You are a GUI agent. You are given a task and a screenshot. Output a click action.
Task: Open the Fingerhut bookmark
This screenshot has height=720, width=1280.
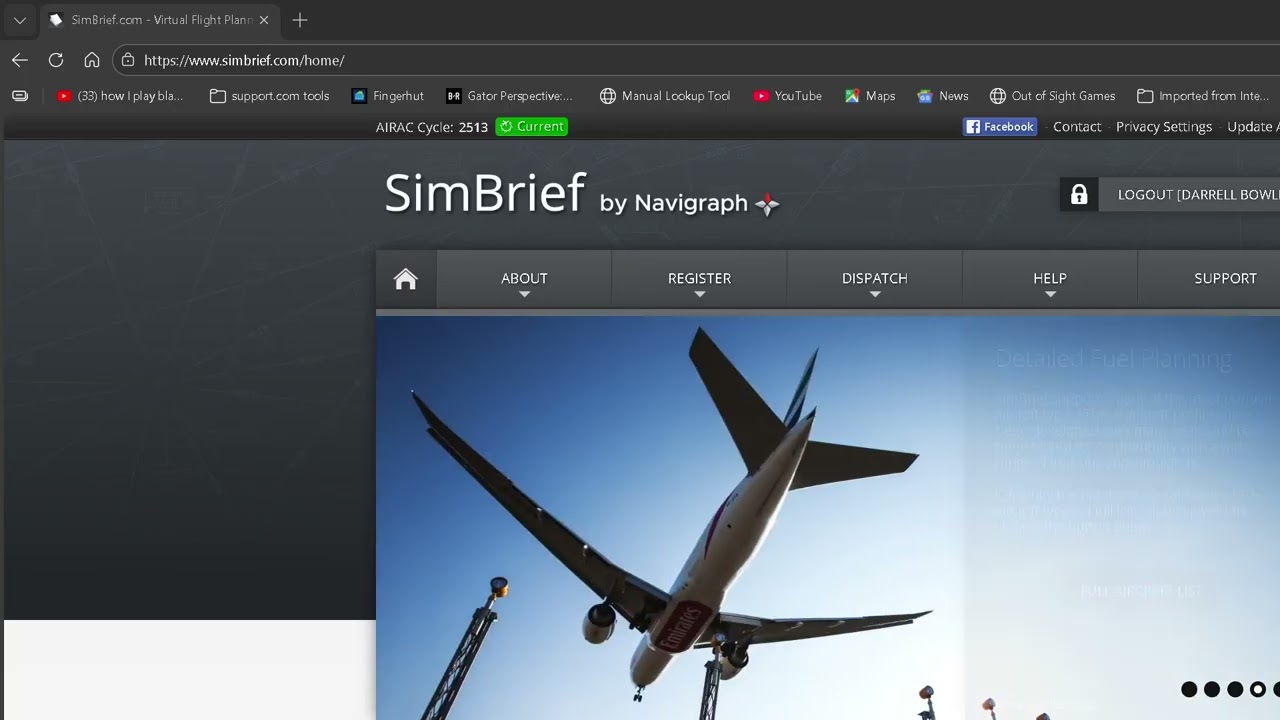coord(388,96)
